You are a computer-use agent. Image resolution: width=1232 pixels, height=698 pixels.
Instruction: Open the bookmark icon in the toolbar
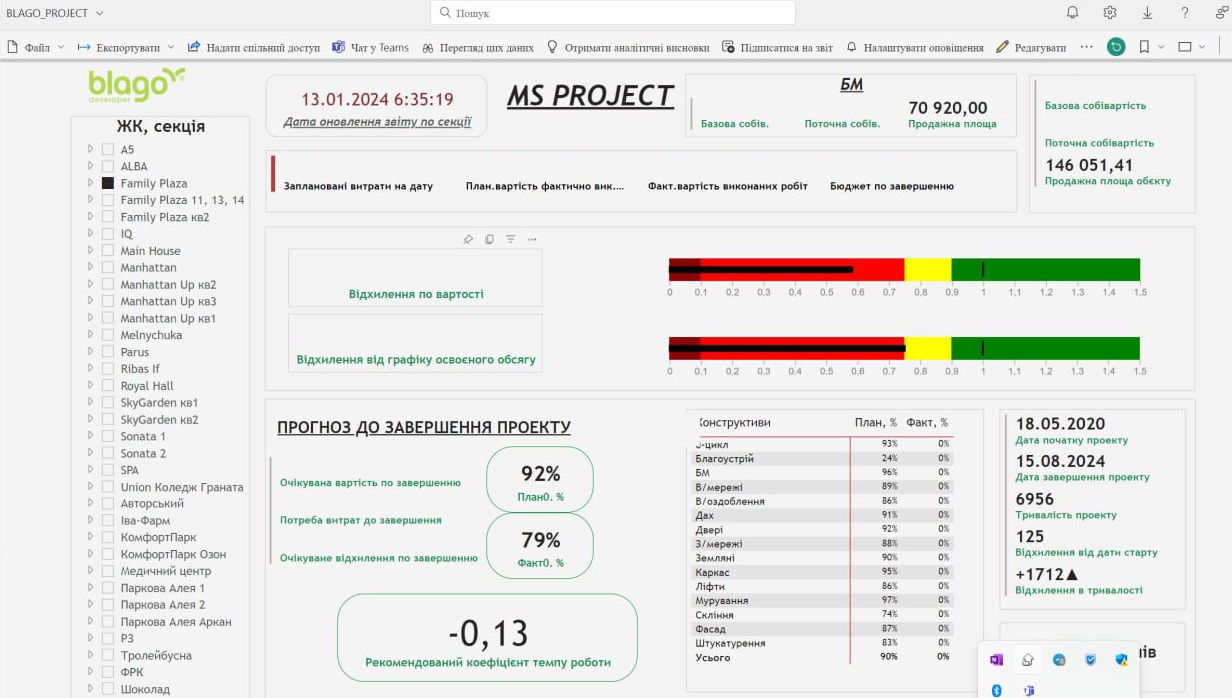click(1144, 47)
